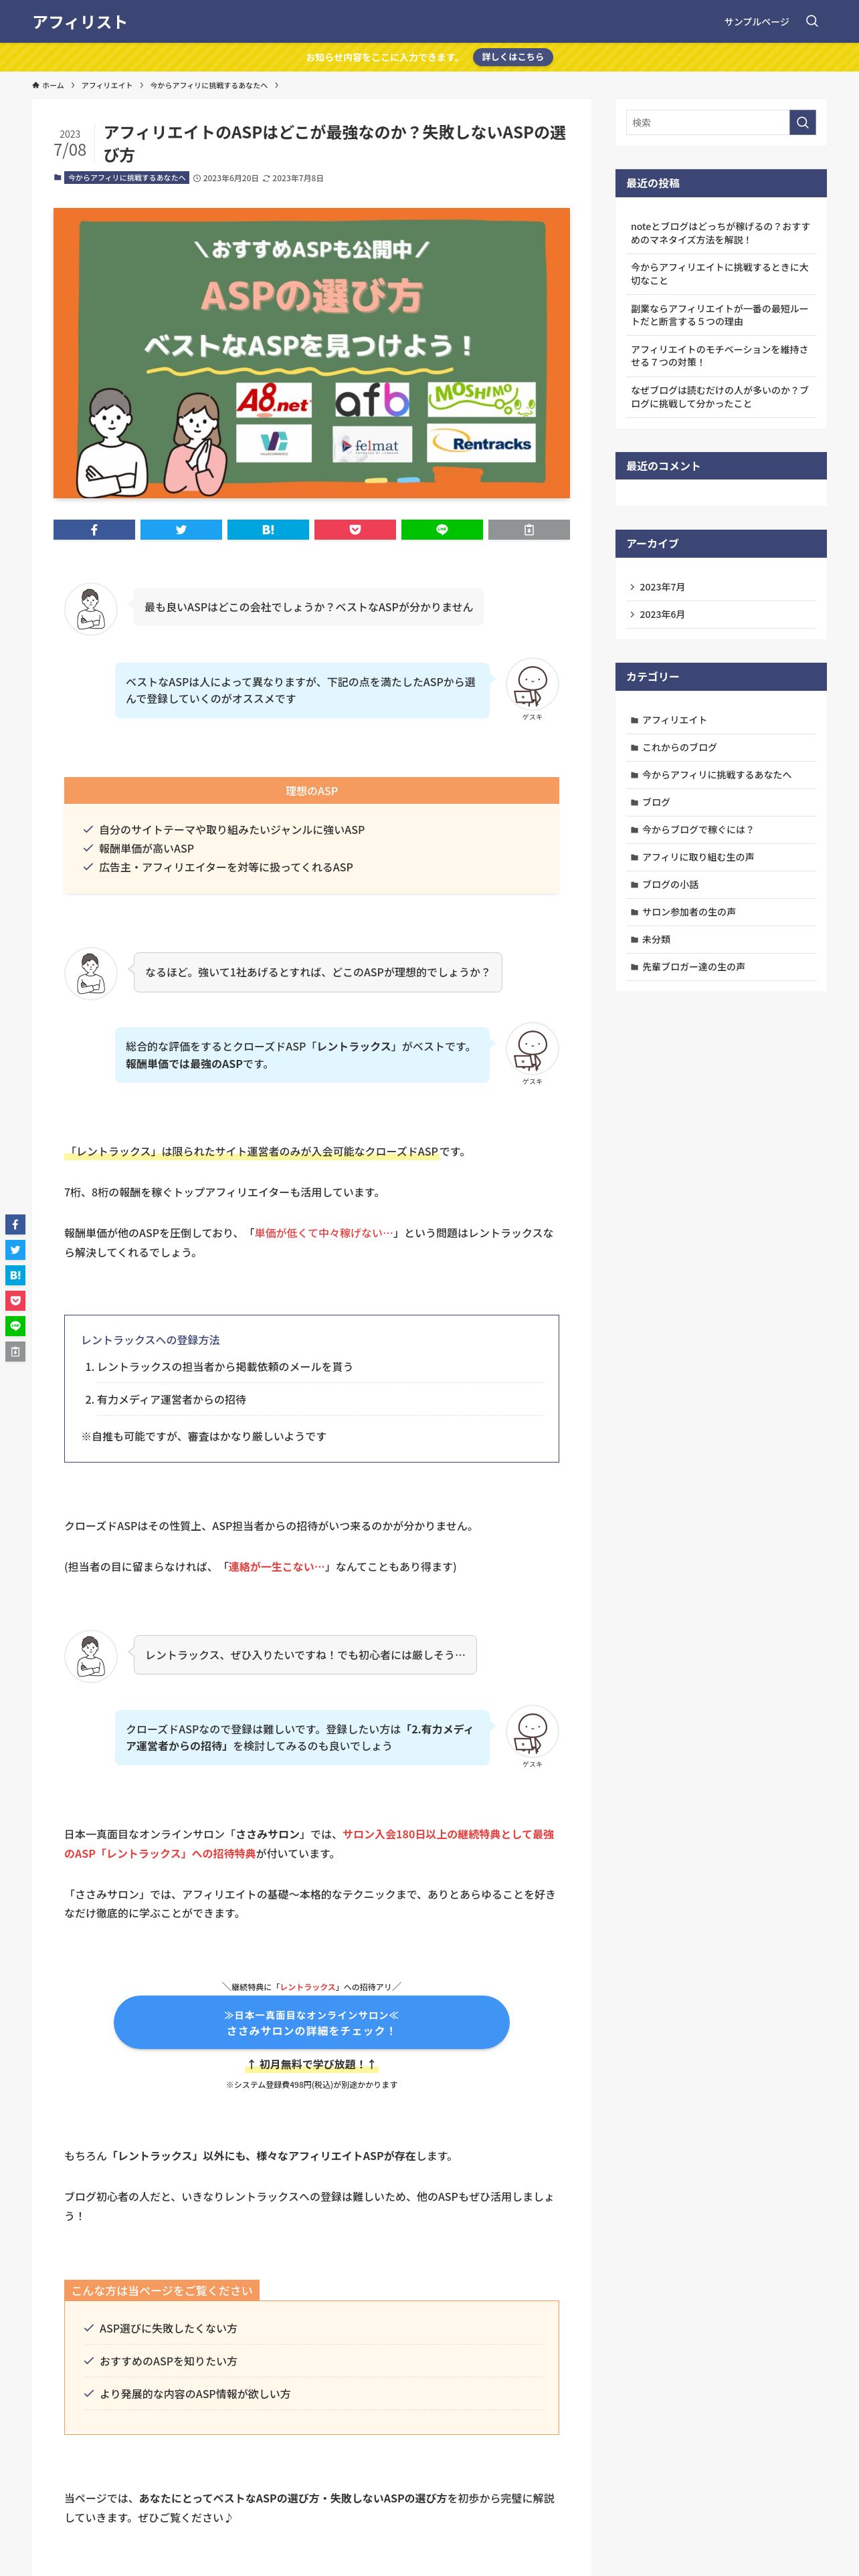Open サンプルページ in the header menu

[x=756, y=21]
